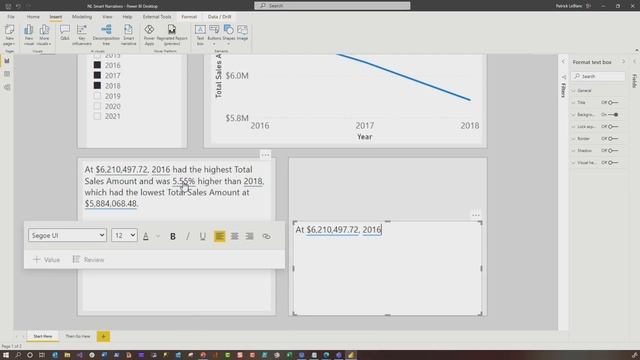Open more options for selected text box
Viewport: 640px width, 360px height.
pos(476,215)
